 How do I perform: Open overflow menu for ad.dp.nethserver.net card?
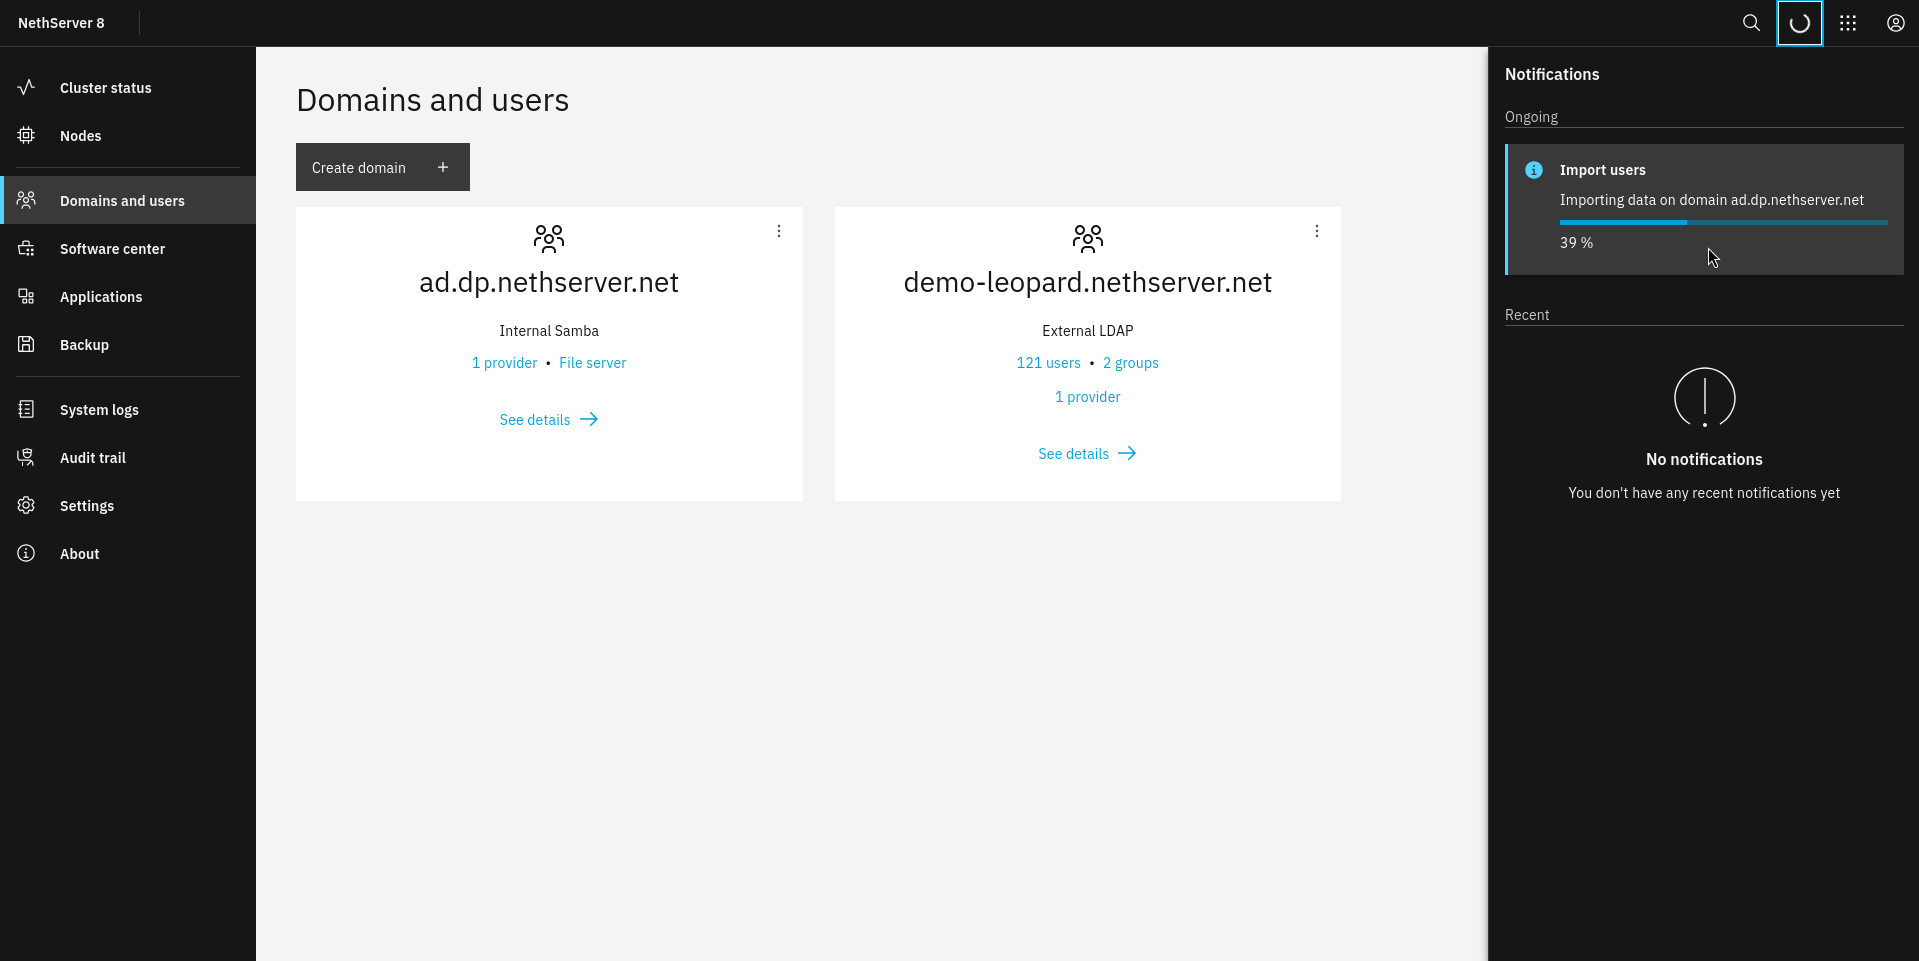pos(778,231)
